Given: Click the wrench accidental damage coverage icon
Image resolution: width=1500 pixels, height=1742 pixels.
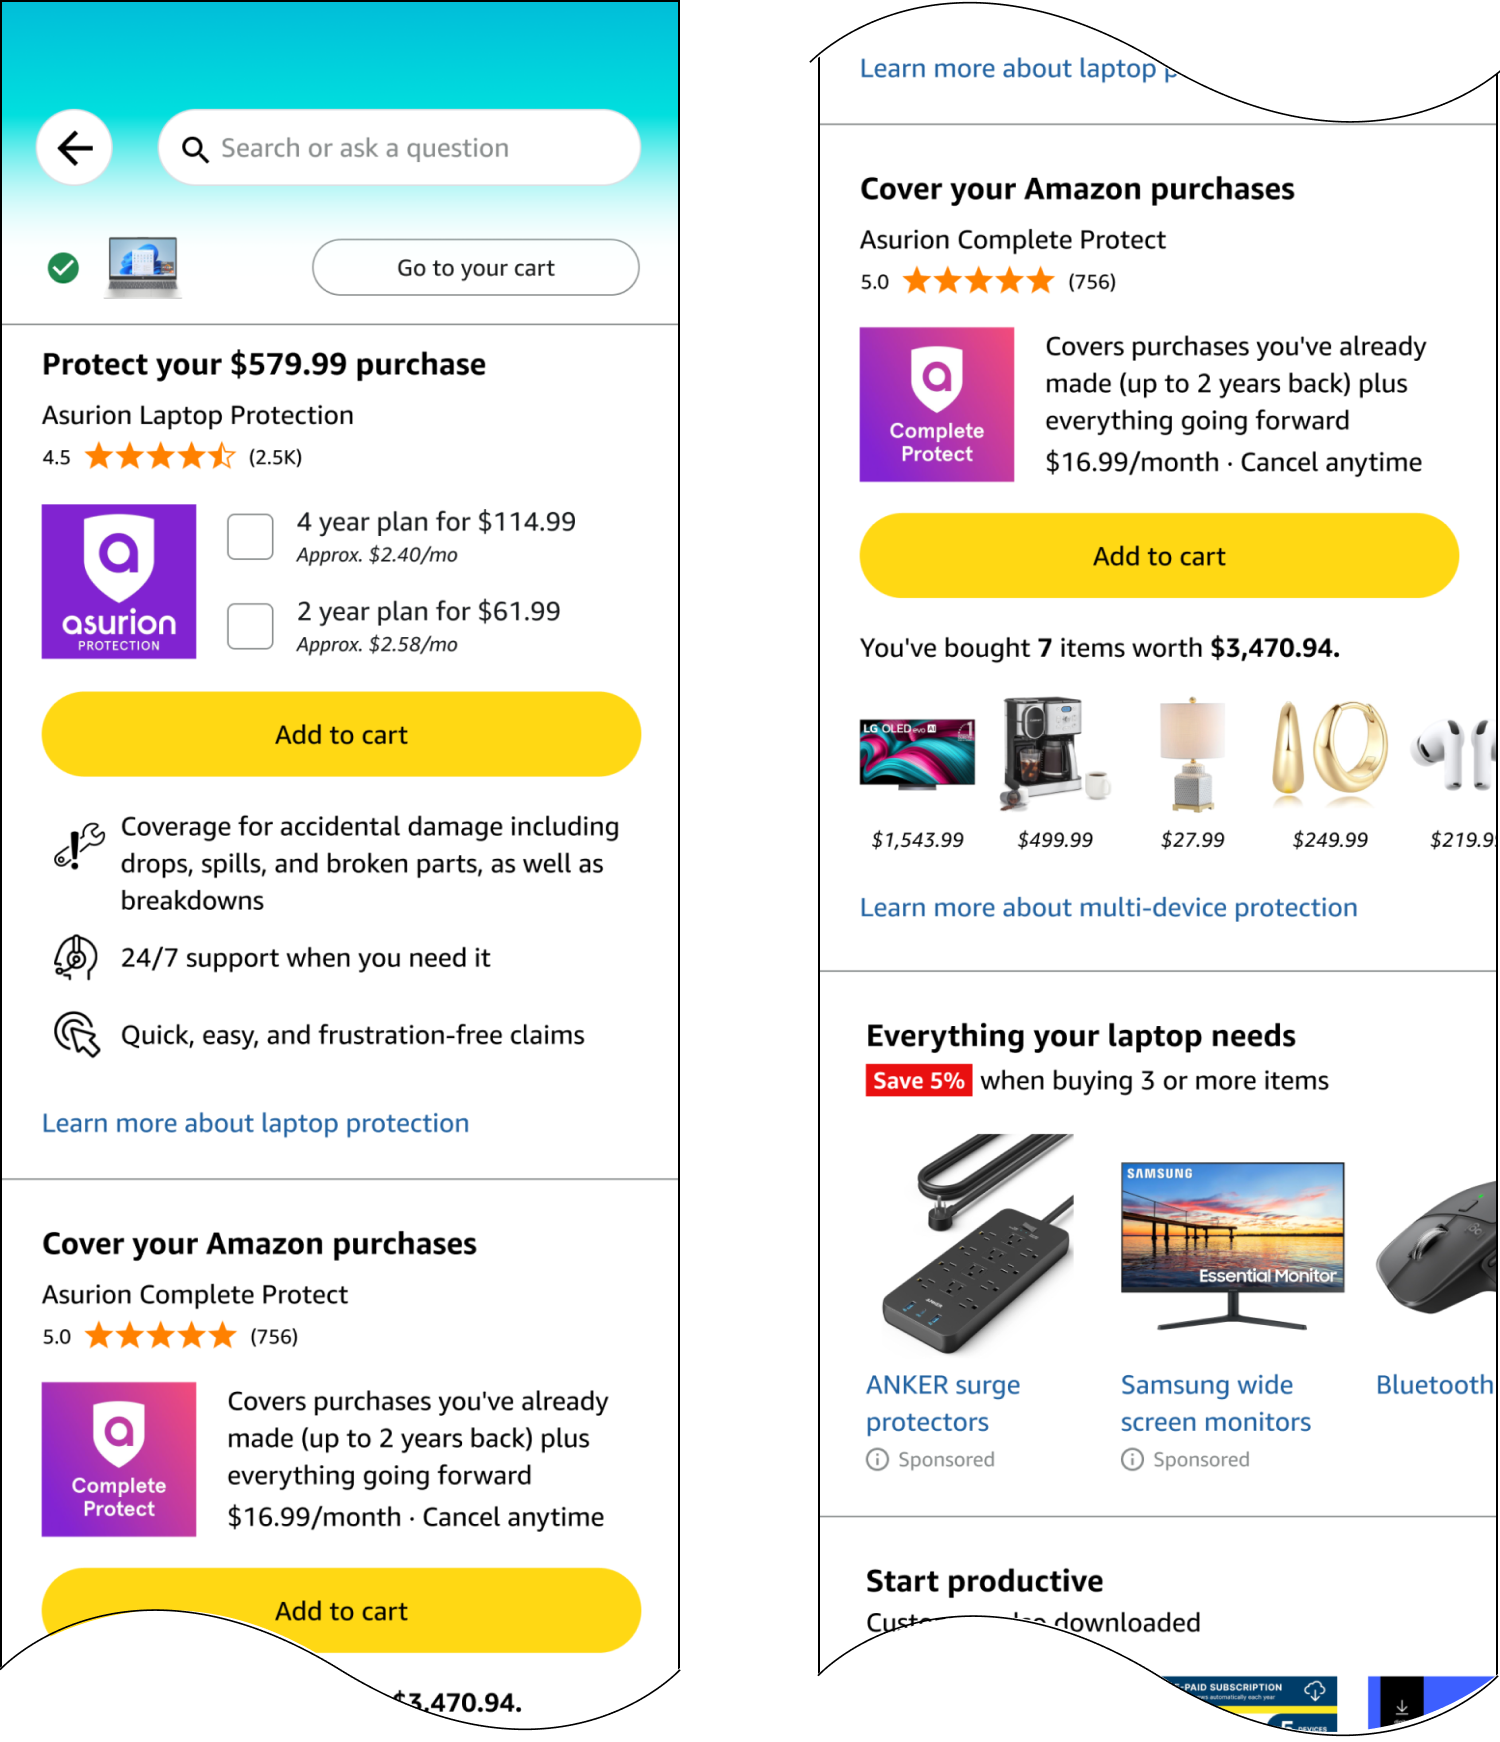Looking at the screenshot, I should pos(79,846).
